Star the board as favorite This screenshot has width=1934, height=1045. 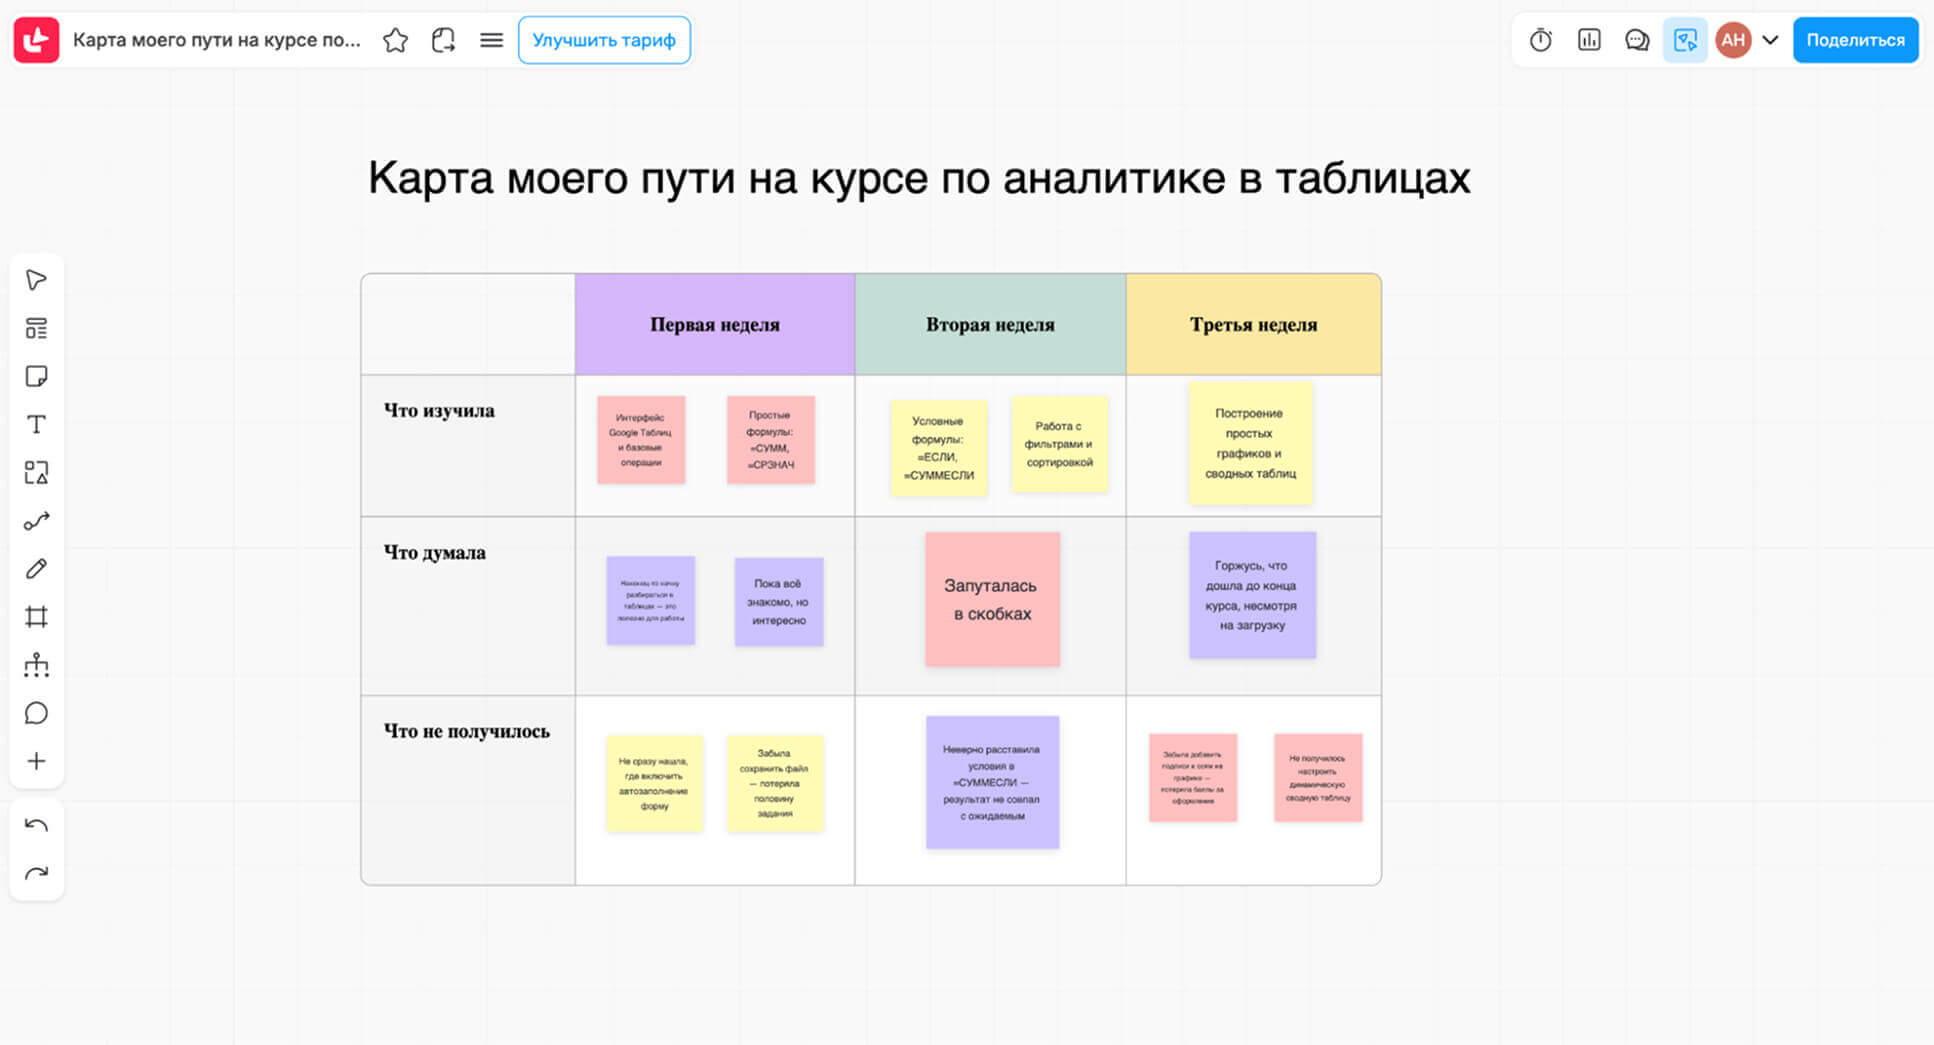(x=395, y=40)
